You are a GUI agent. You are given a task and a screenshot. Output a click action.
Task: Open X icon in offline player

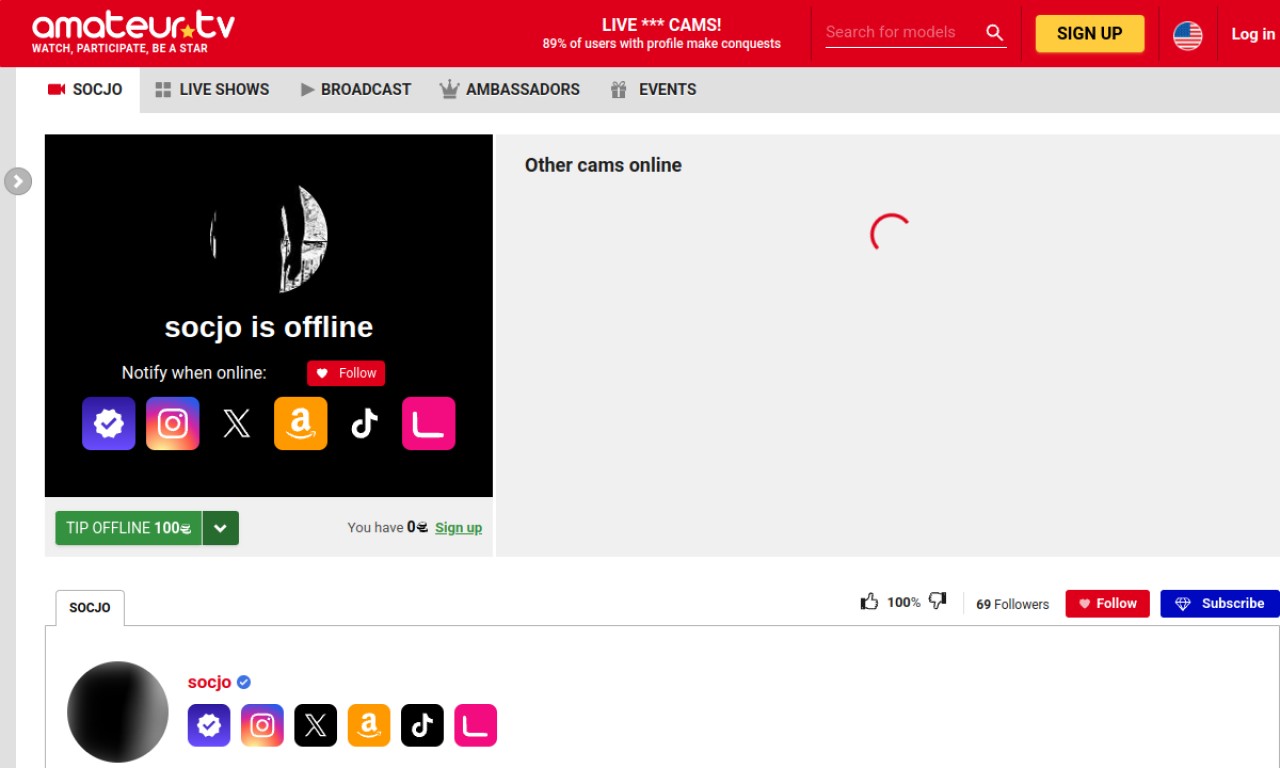[237, 423]
